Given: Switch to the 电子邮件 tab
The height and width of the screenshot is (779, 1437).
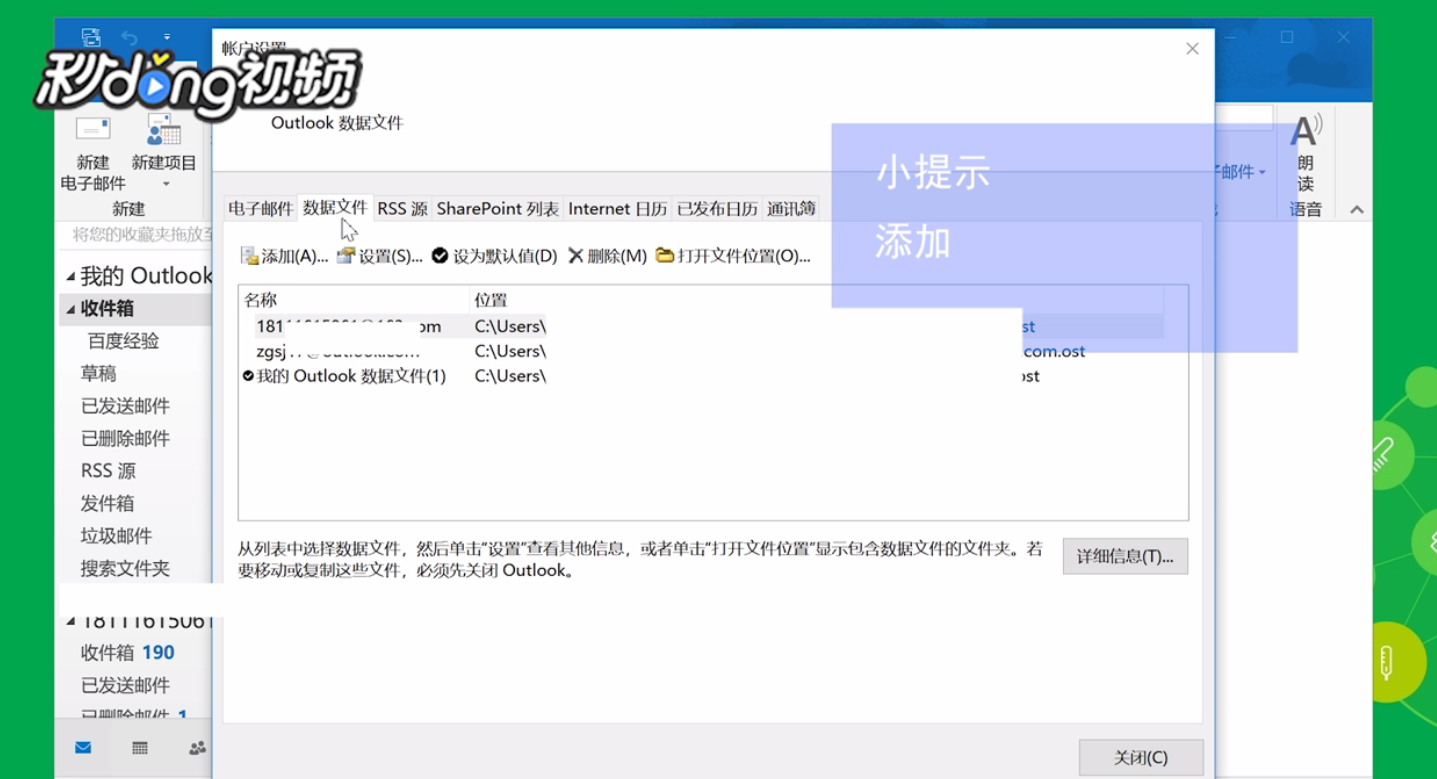Looking at the screenshot, I should [x=261, y=208].
